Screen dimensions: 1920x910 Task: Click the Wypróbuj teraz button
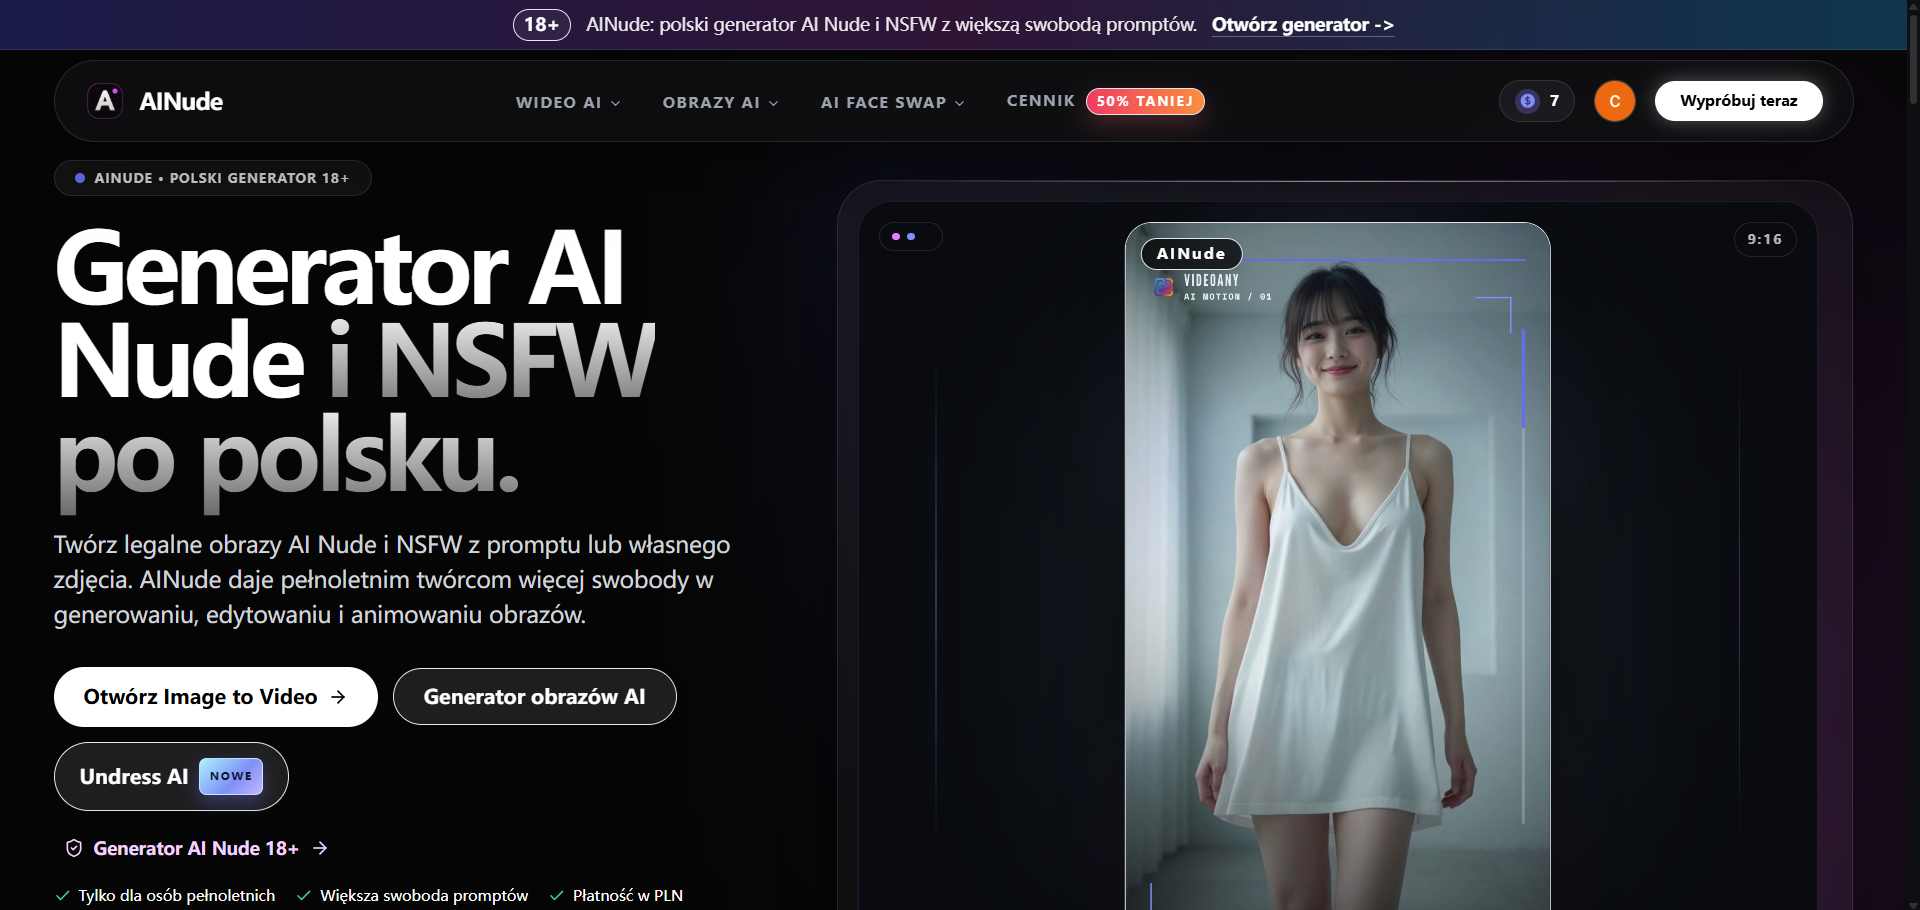(x=1738, y=101)
